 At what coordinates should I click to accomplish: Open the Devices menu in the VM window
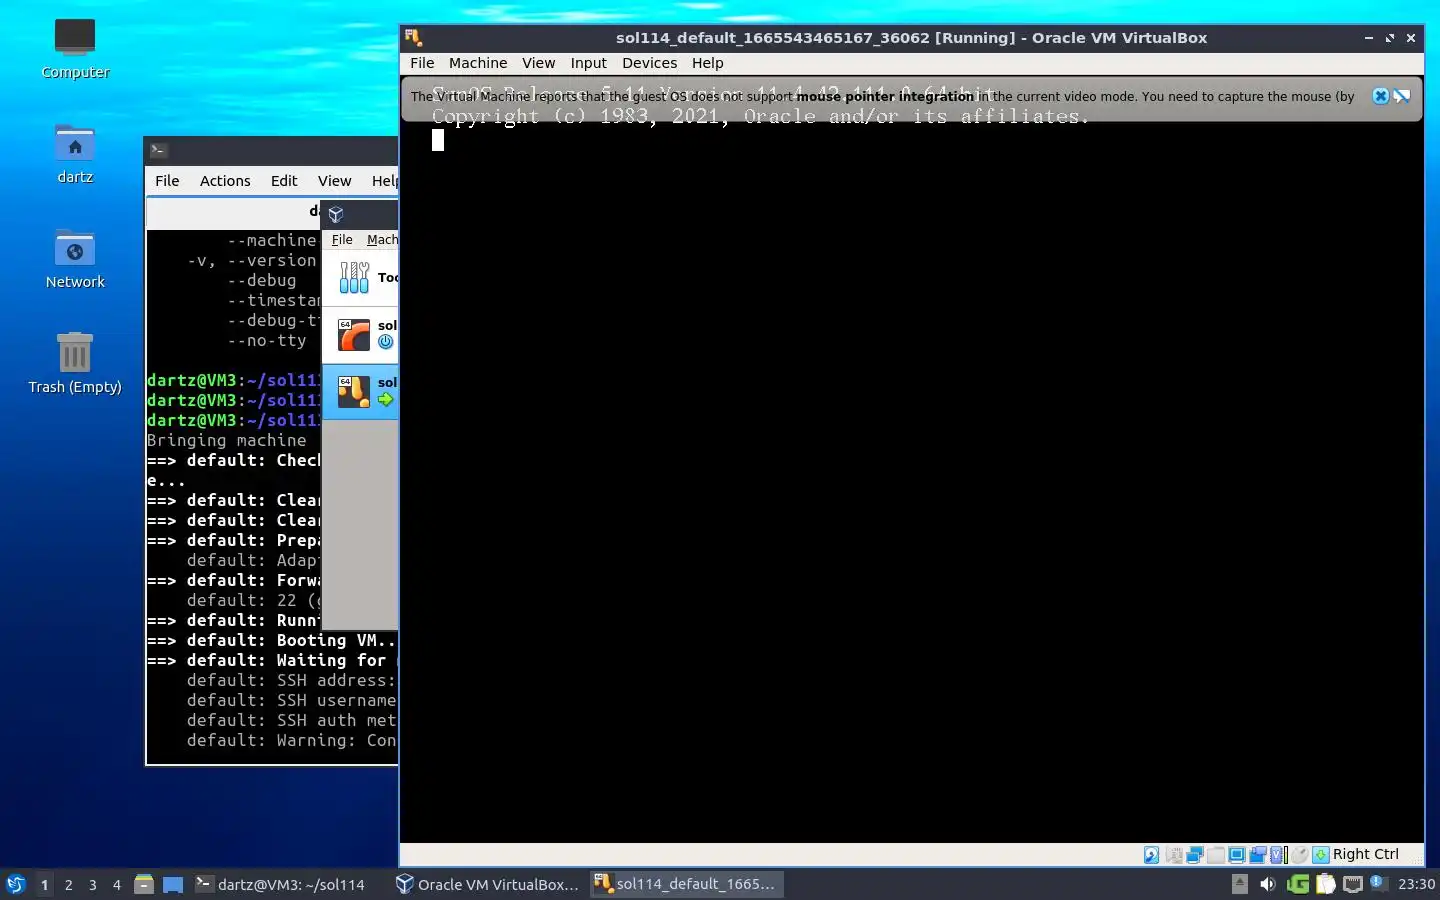pos(649,63)
